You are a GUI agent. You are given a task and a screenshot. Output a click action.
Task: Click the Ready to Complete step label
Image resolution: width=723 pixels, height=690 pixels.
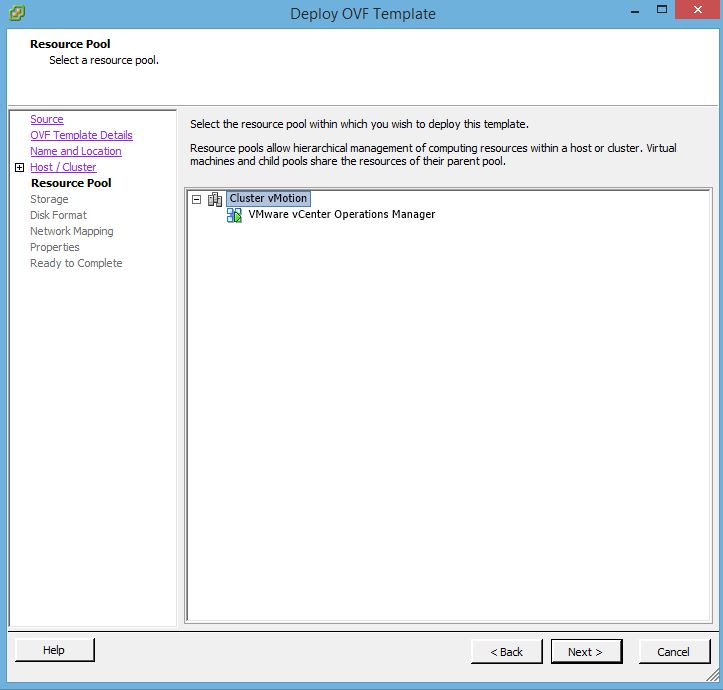click(77, 263)
